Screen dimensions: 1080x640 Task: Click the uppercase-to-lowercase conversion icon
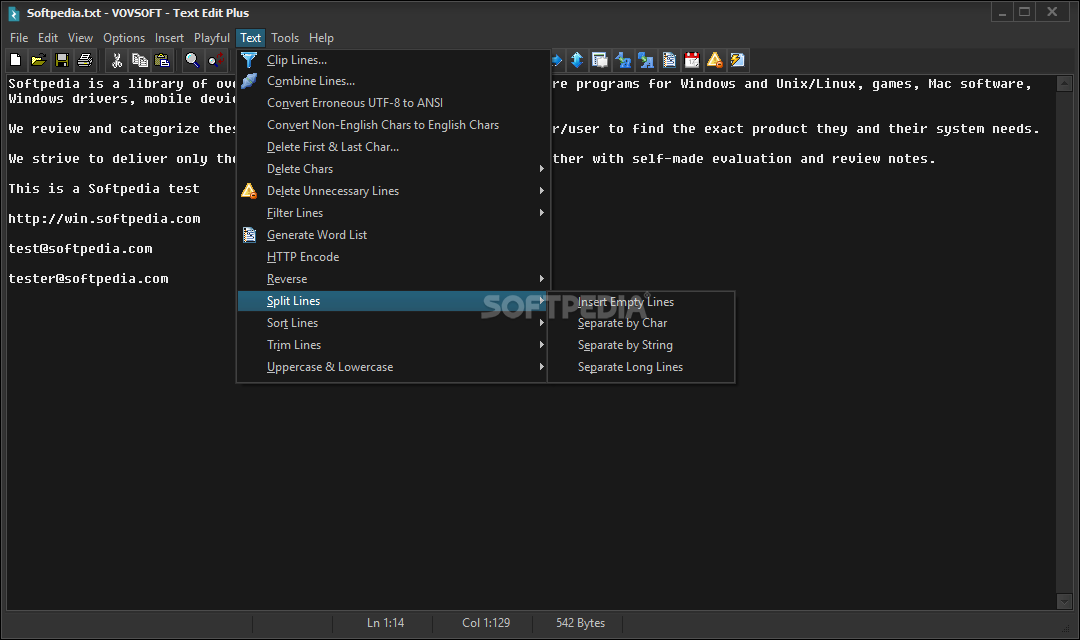623,61
